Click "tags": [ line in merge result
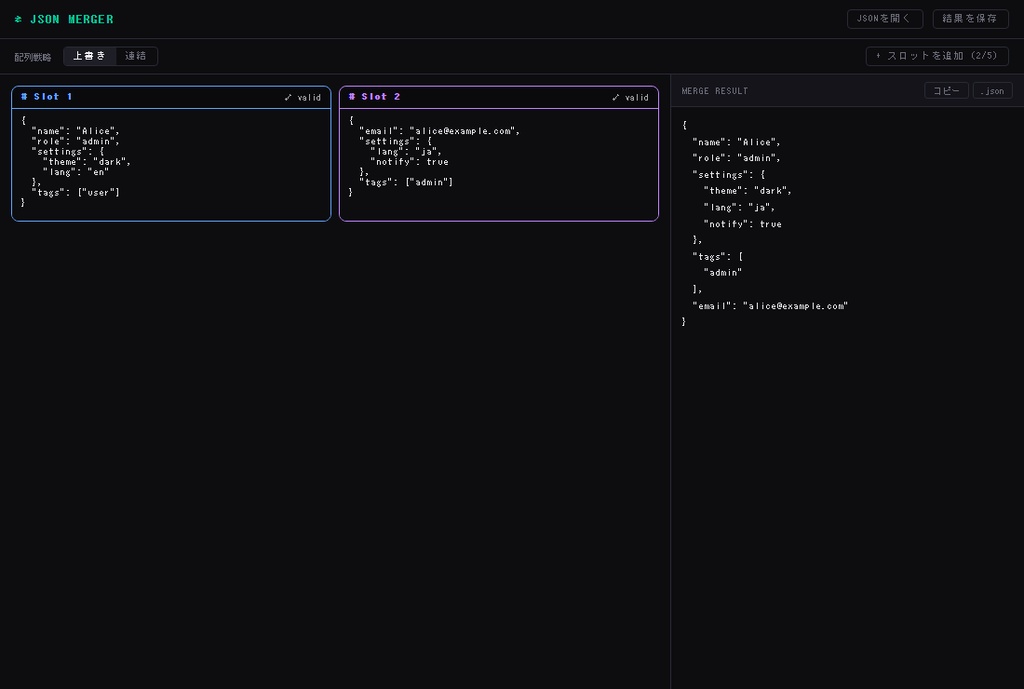The width and height of the screenshot is (1024, 689). (x=718, y=257)
